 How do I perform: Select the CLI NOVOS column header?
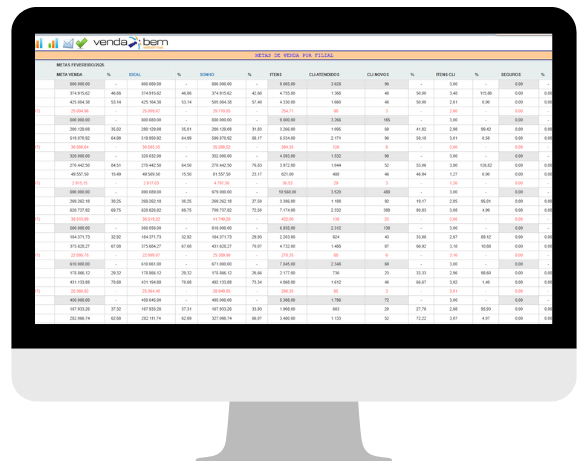point(378,74)
